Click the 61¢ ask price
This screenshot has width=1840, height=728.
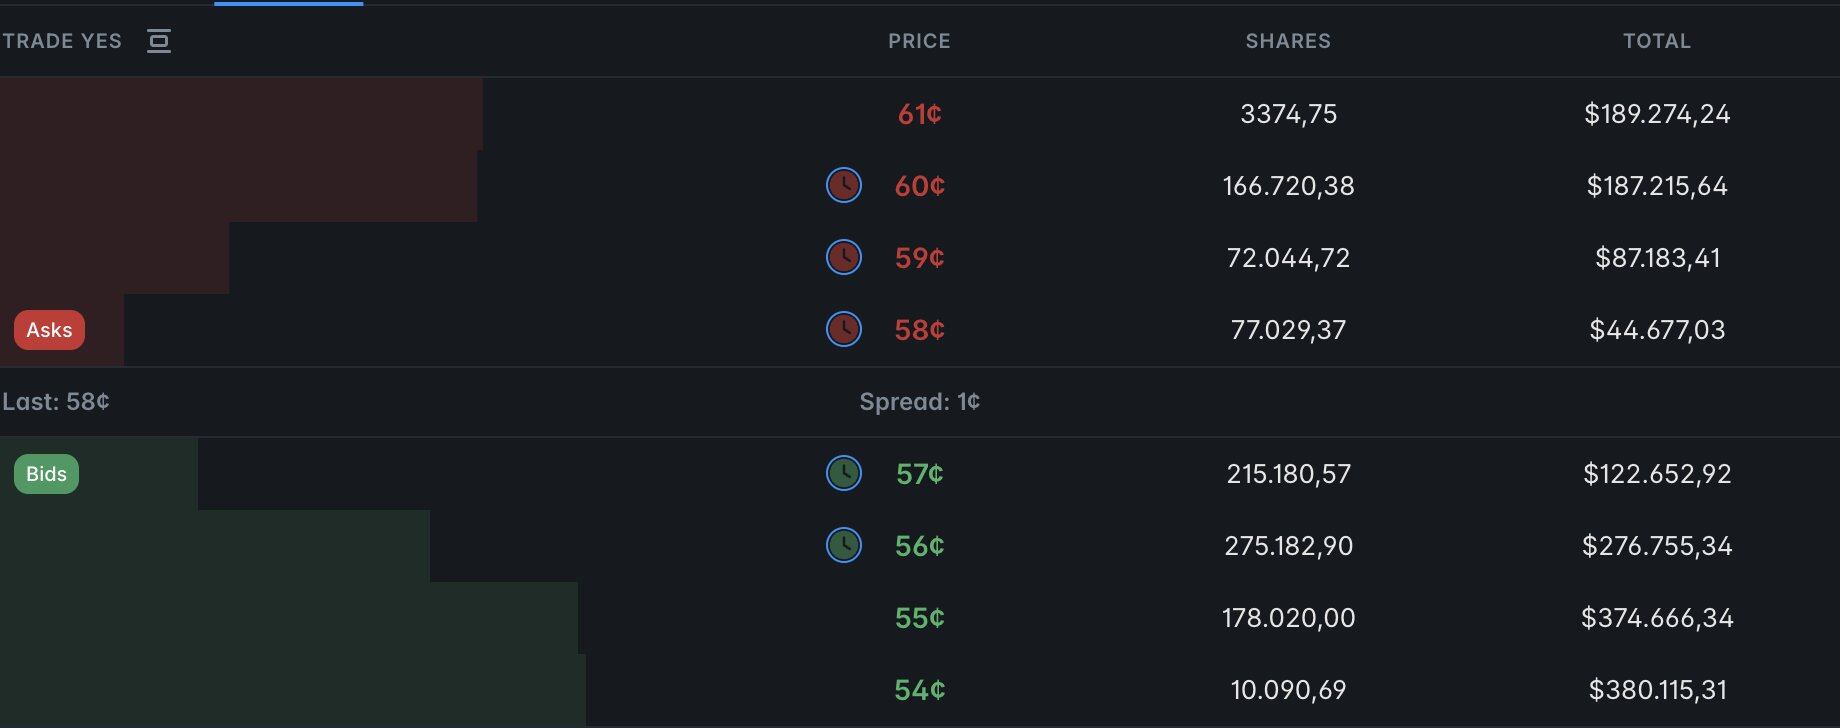919,114
